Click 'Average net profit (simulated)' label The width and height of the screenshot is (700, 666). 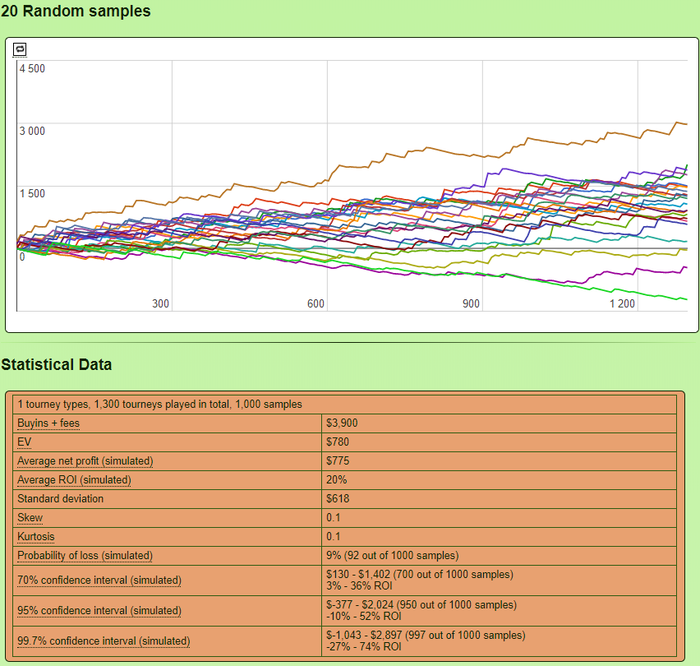tap(85, 461)
